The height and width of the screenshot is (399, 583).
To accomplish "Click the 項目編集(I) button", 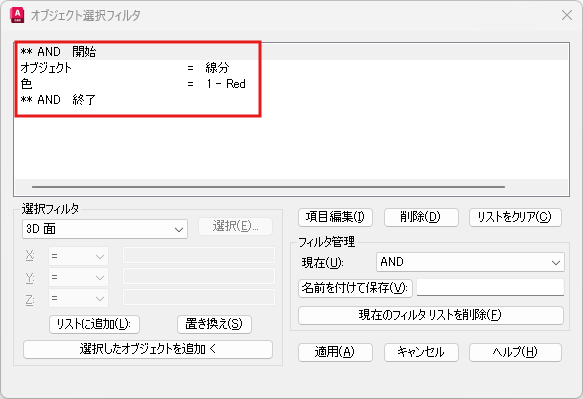I will [x=335, y=217].
